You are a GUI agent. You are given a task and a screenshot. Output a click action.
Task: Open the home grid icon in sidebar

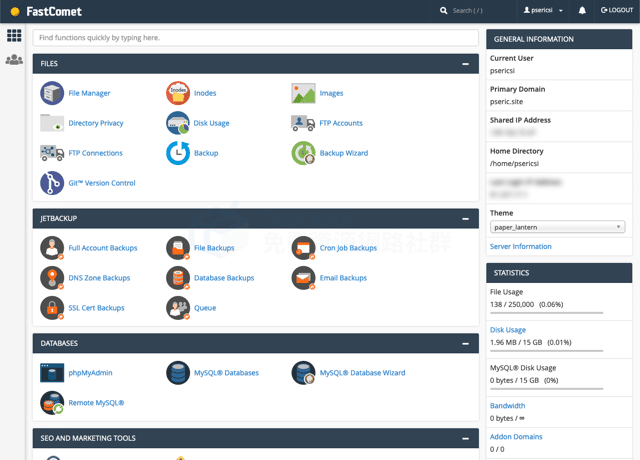[14, 36]
